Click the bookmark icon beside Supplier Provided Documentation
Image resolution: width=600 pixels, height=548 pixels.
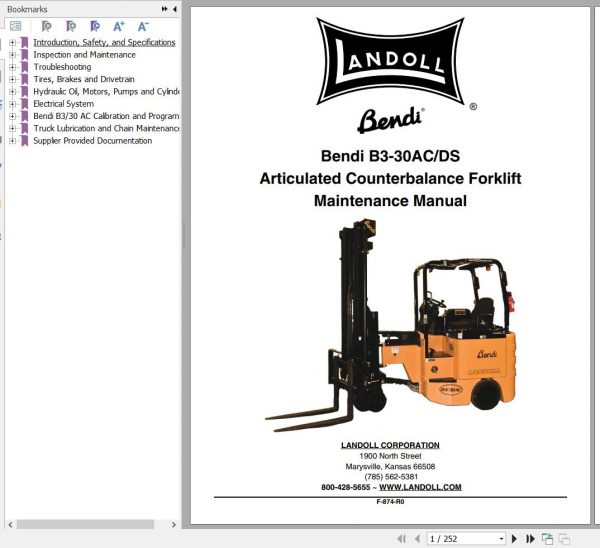point(24,140)
